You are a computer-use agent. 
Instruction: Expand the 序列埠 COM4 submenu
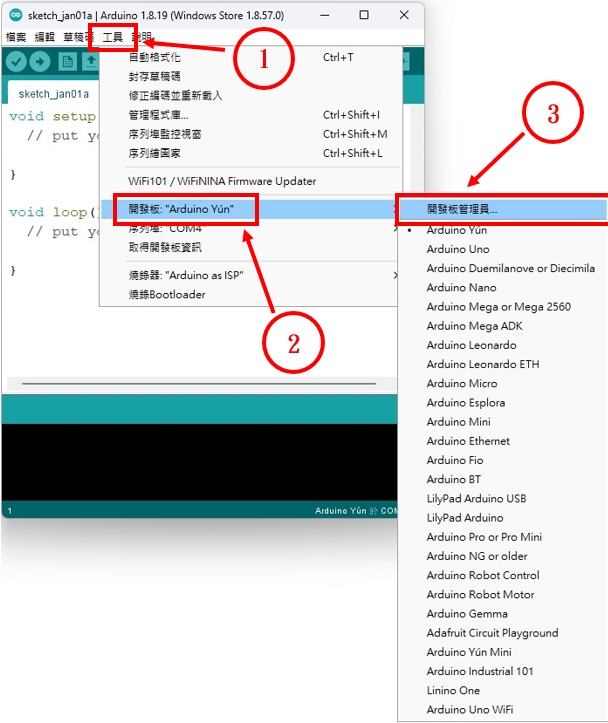pyautogui.click(x=249, y=228)
